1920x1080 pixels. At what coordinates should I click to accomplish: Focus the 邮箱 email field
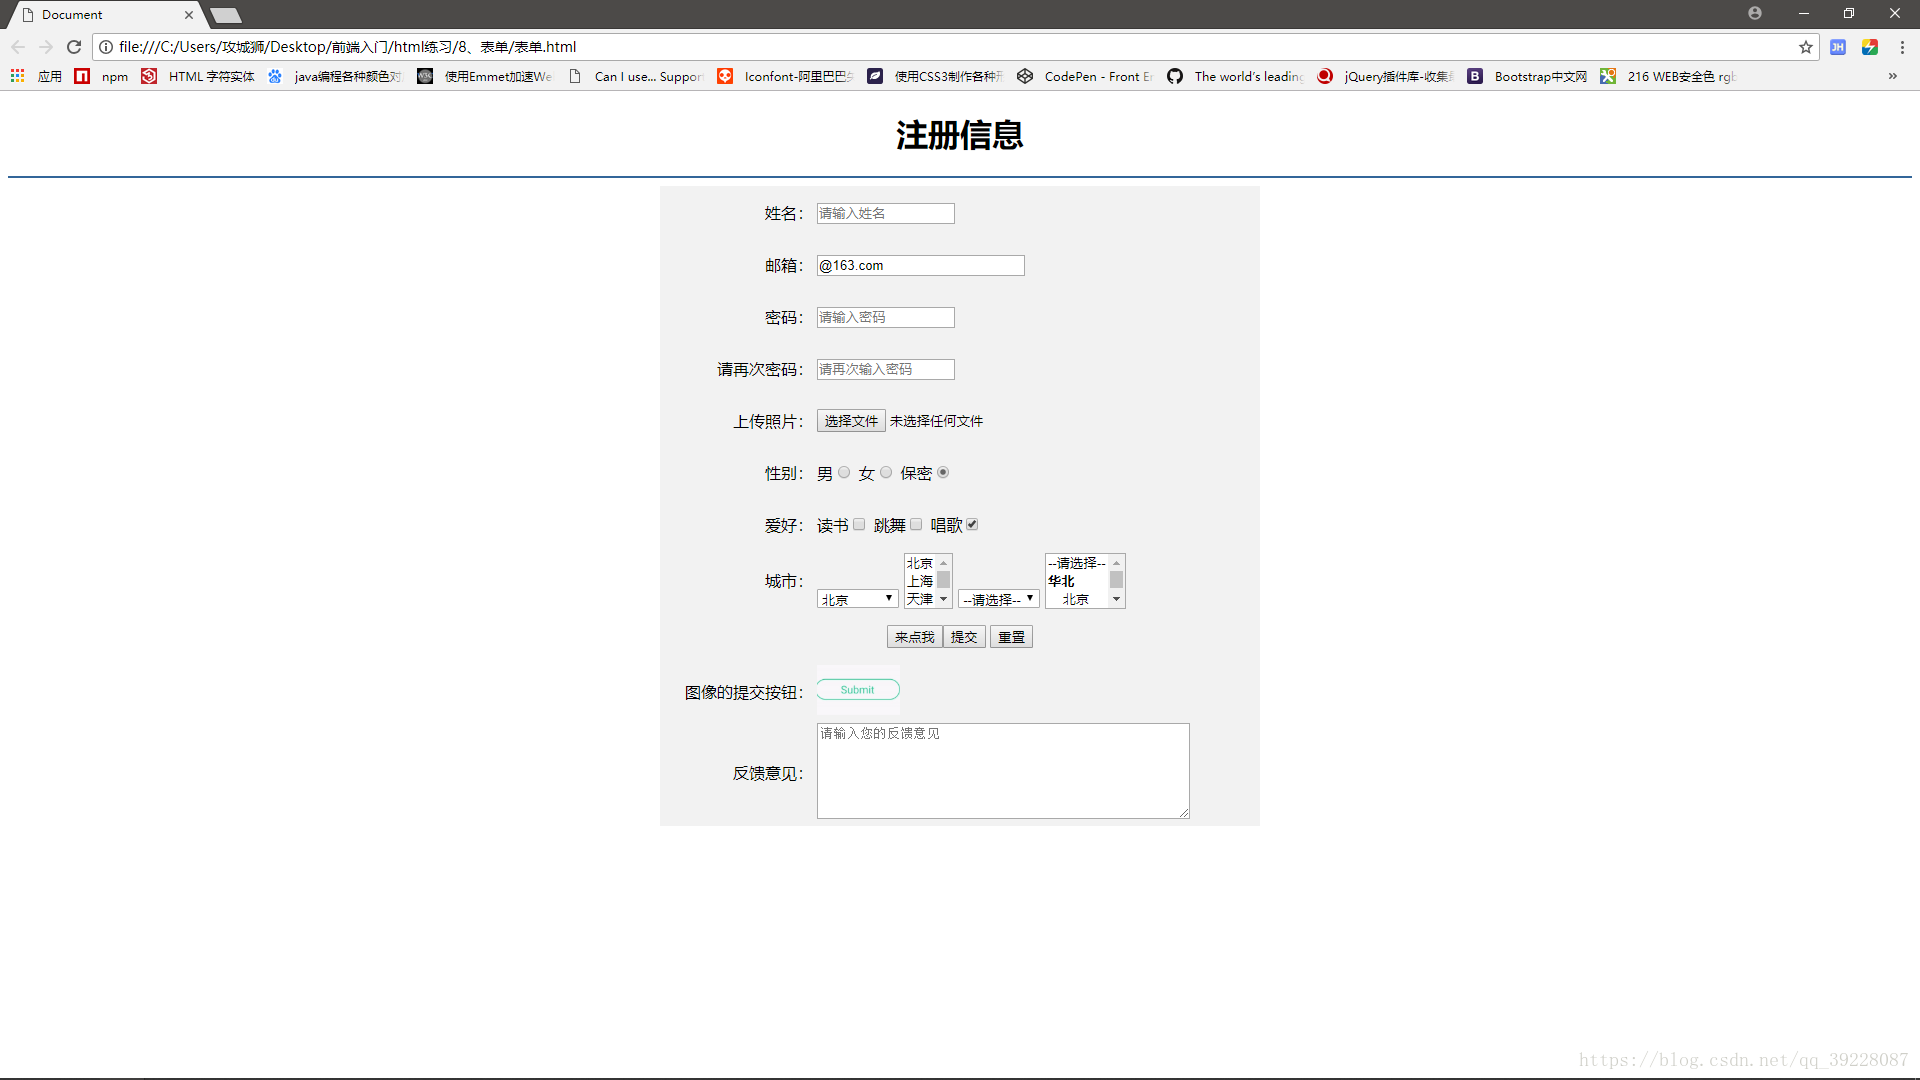[921, 265]
